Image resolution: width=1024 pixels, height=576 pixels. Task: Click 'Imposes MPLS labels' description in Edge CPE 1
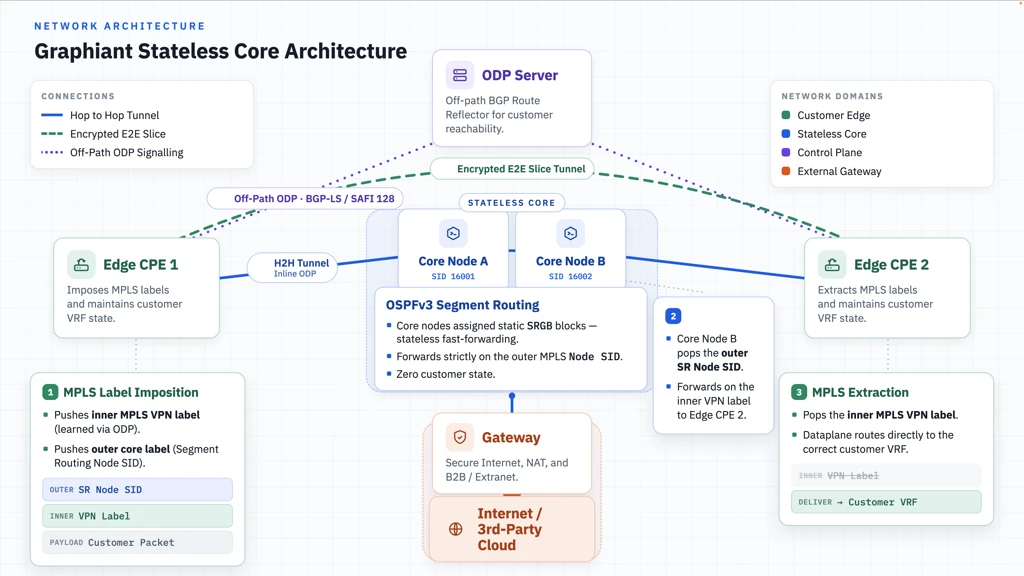pos(124,304)
